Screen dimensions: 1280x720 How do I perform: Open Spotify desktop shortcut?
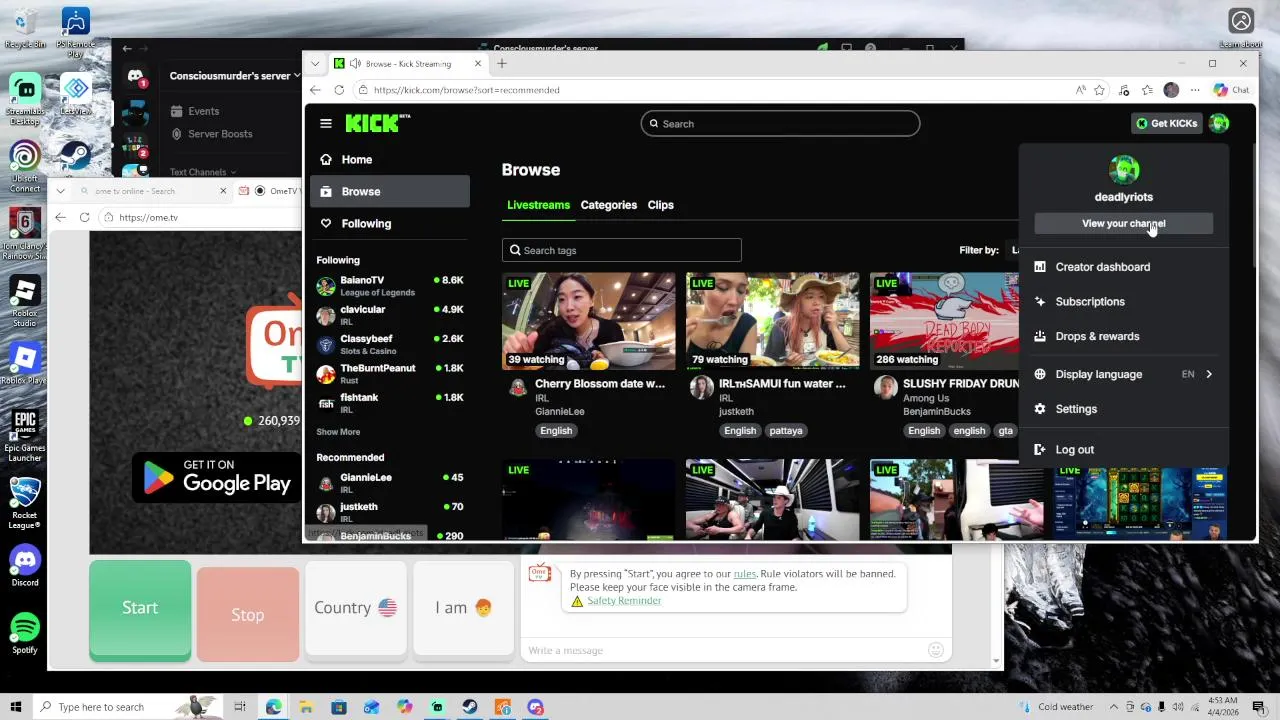[x=25, y=633]
